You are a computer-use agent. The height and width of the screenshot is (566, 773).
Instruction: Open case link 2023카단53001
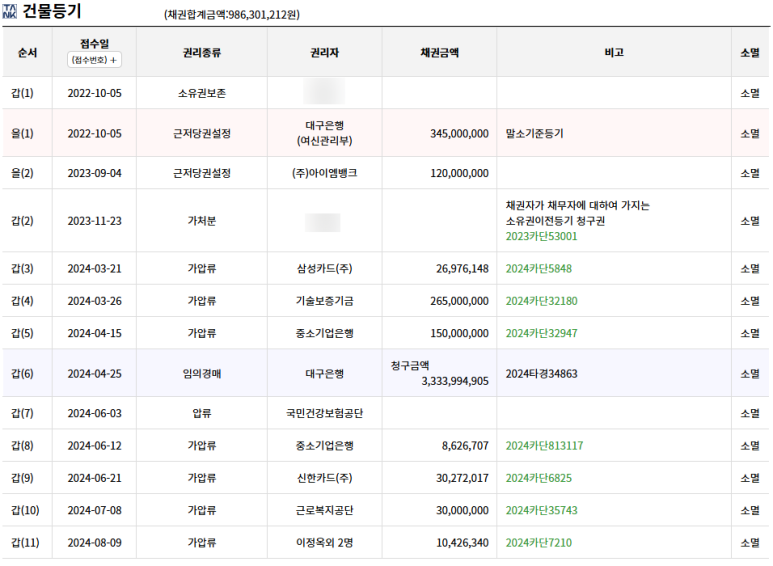541,236
